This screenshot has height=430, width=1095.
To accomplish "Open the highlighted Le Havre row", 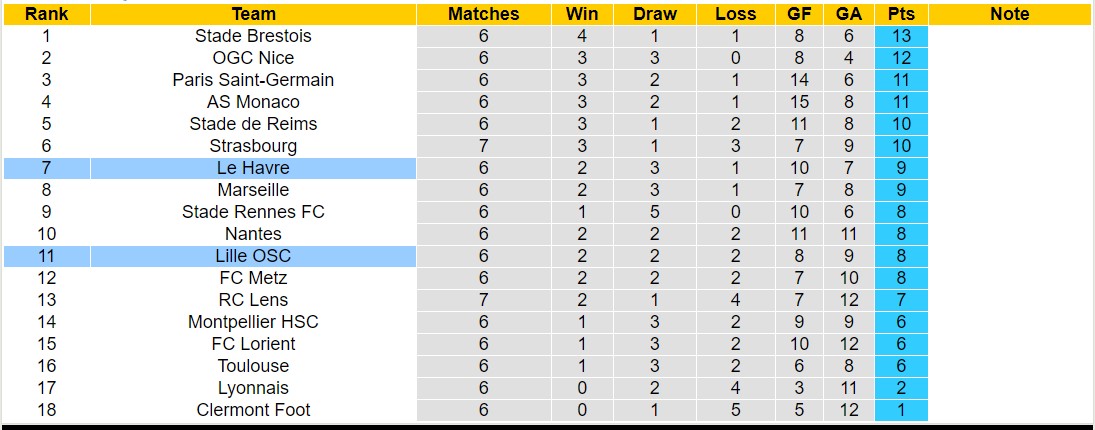I will point(253,168).
